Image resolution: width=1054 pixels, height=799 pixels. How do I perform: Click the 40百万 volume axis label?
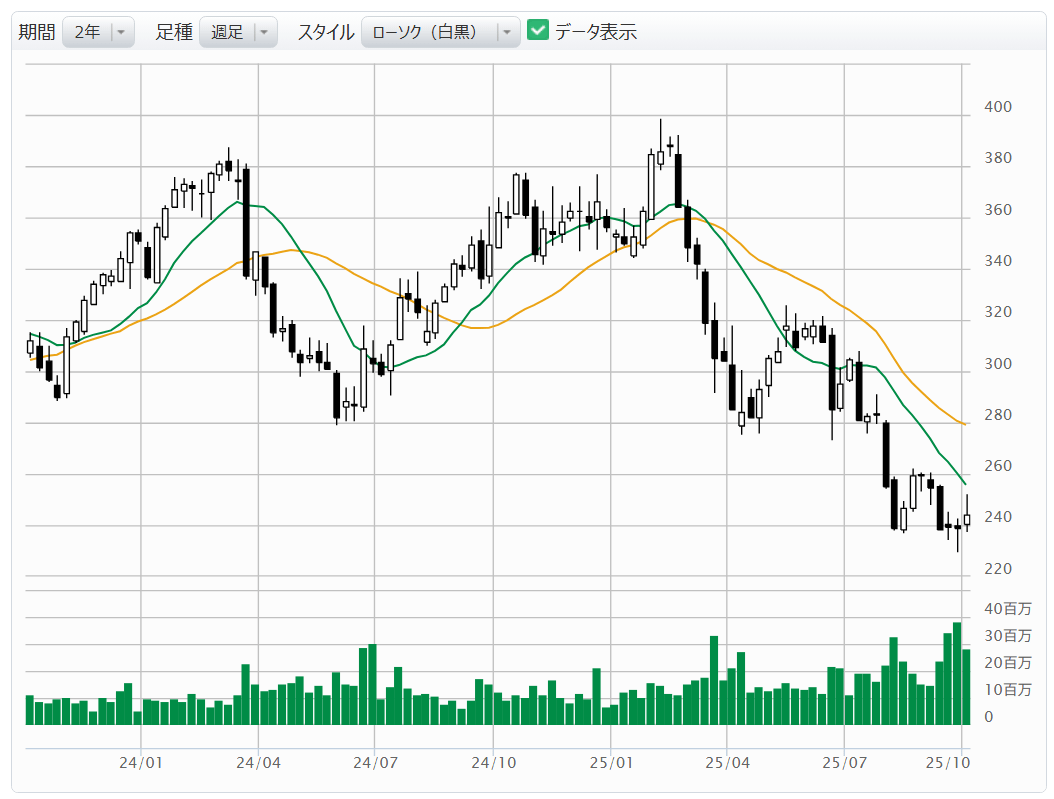(1007, 609)
